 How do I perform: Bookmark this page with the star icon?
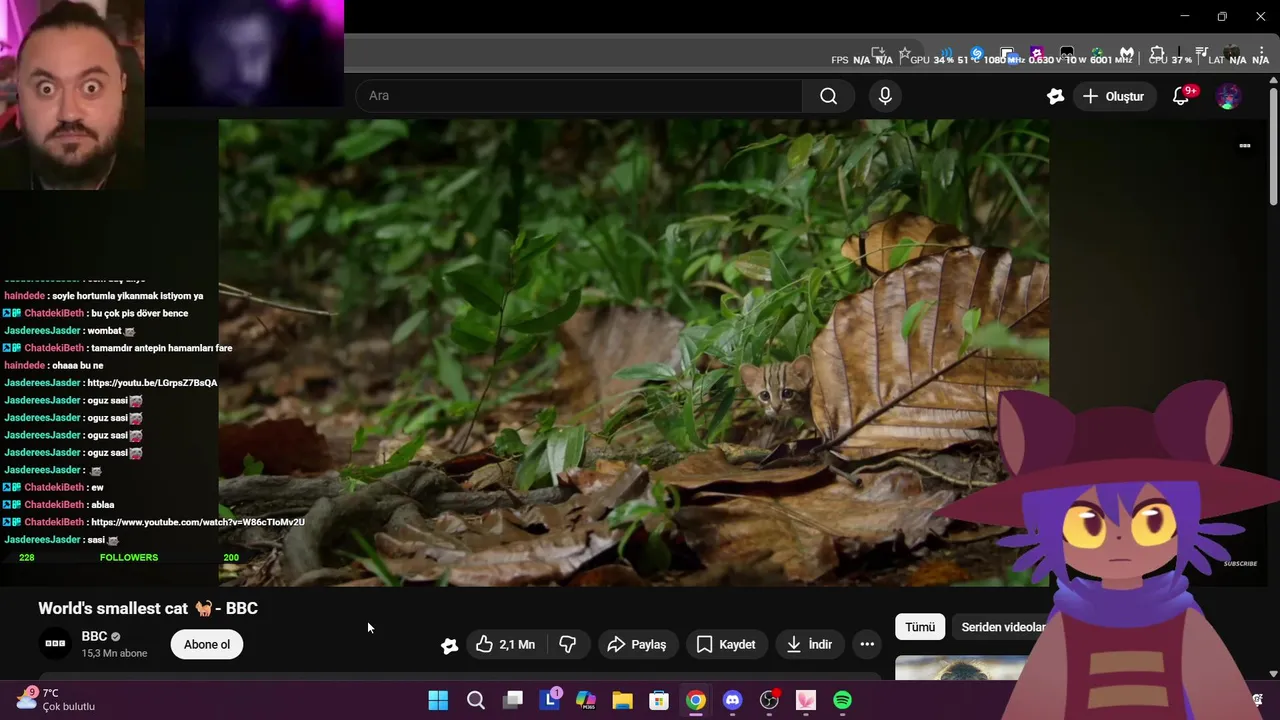pyautogui.click(x=905, y=53)
